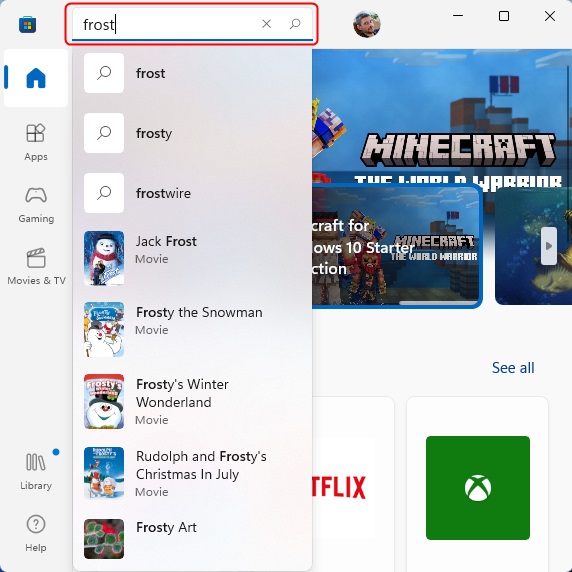Screen dimensions: 572x572
Task: Open Frosty the Snowman movie result
Action: 192,329
